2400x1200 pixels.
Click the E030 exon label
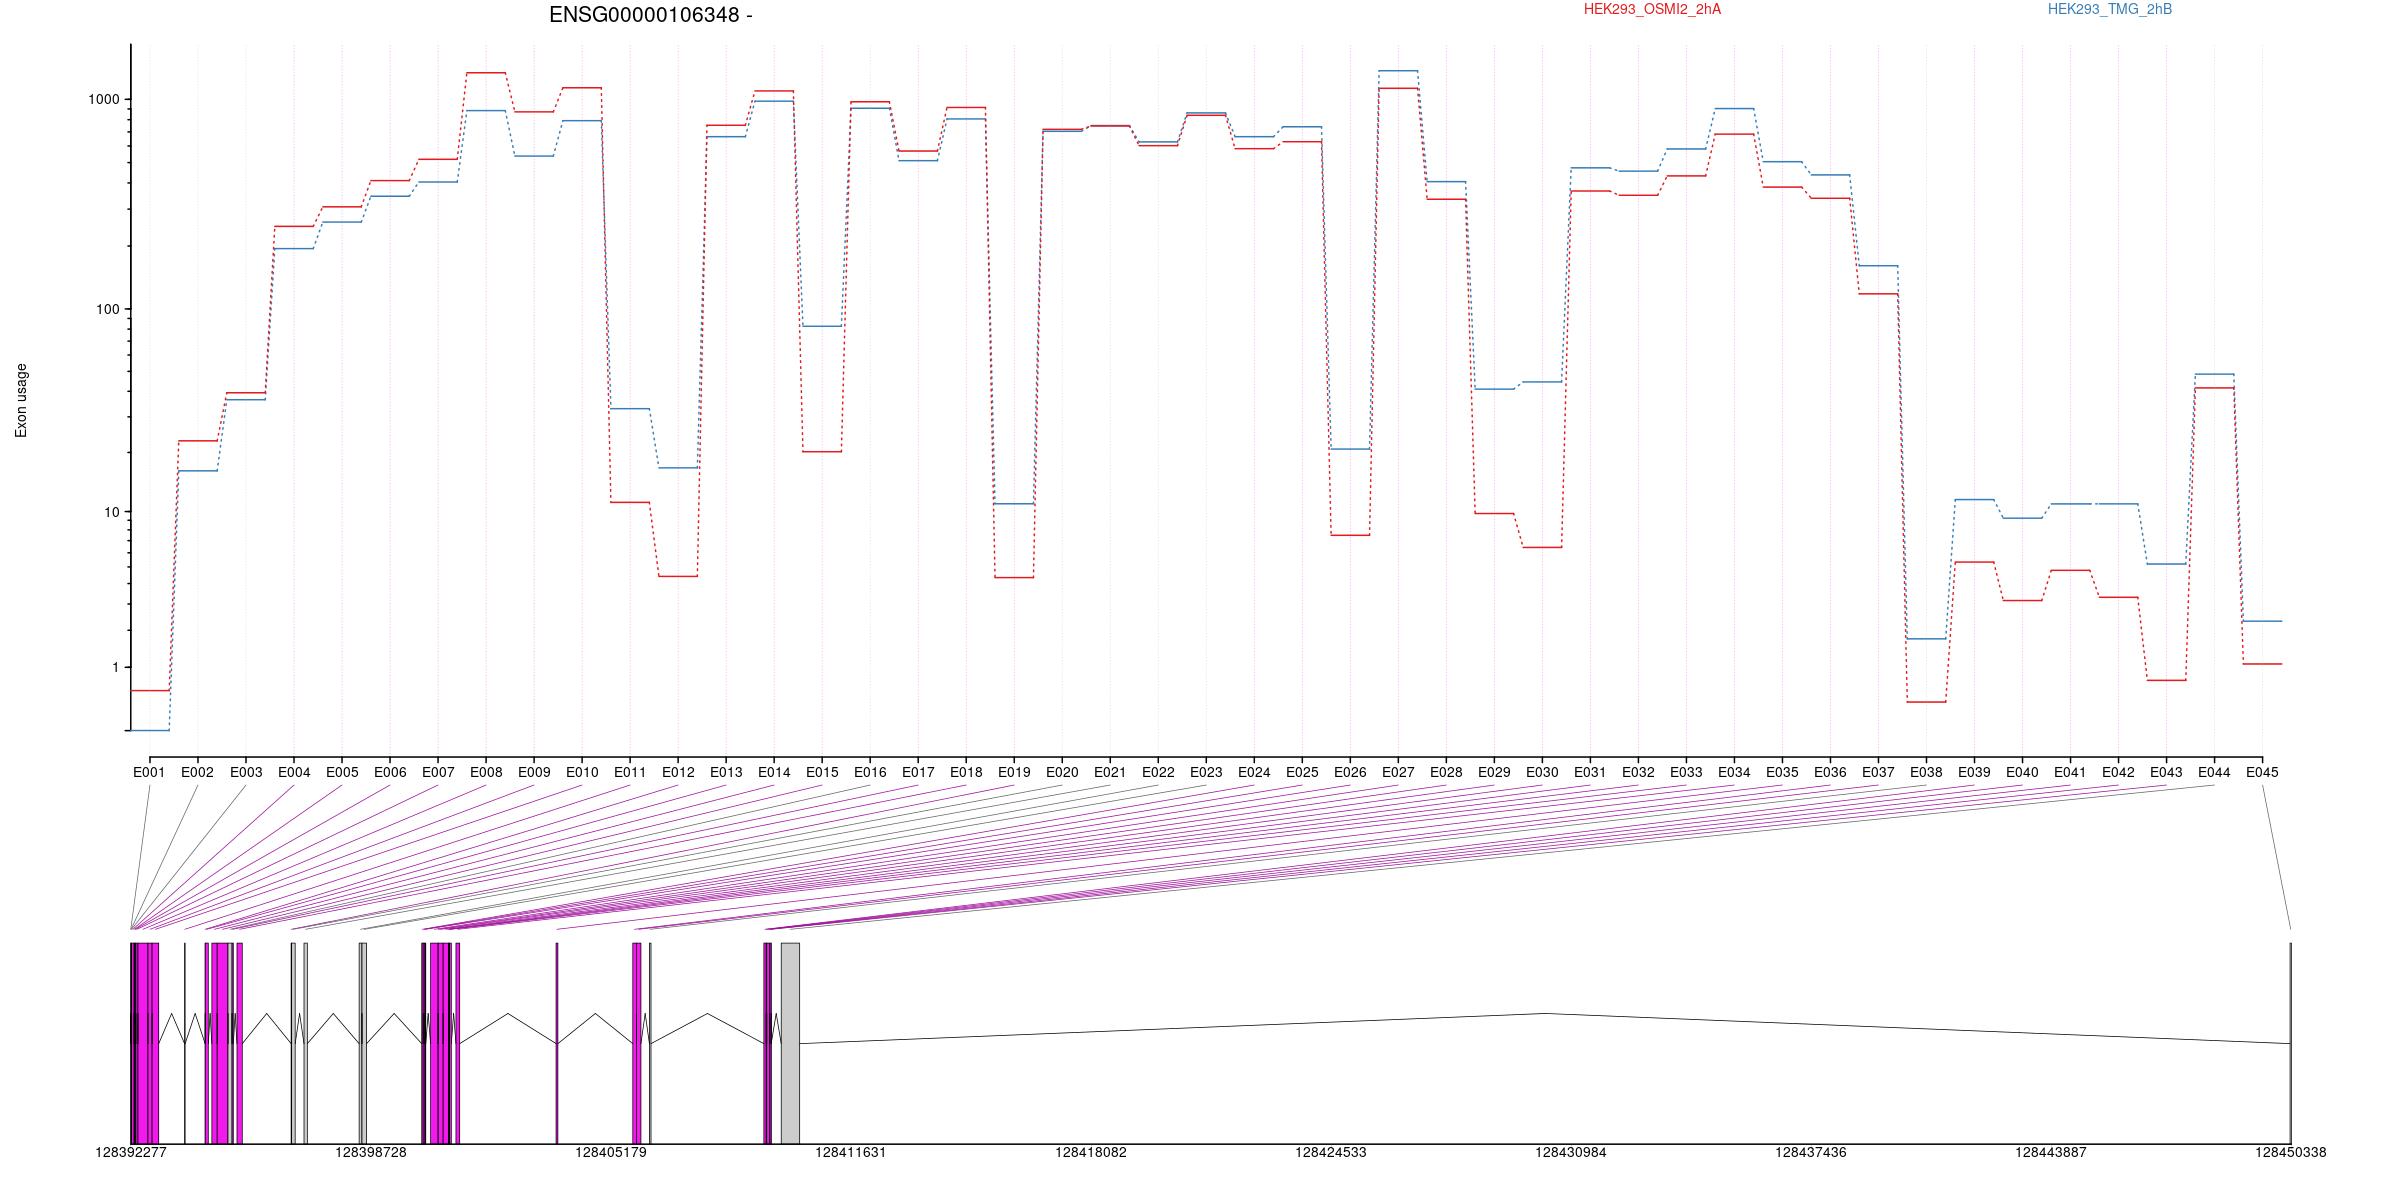pyautogui.click(x=1542, y=772)
